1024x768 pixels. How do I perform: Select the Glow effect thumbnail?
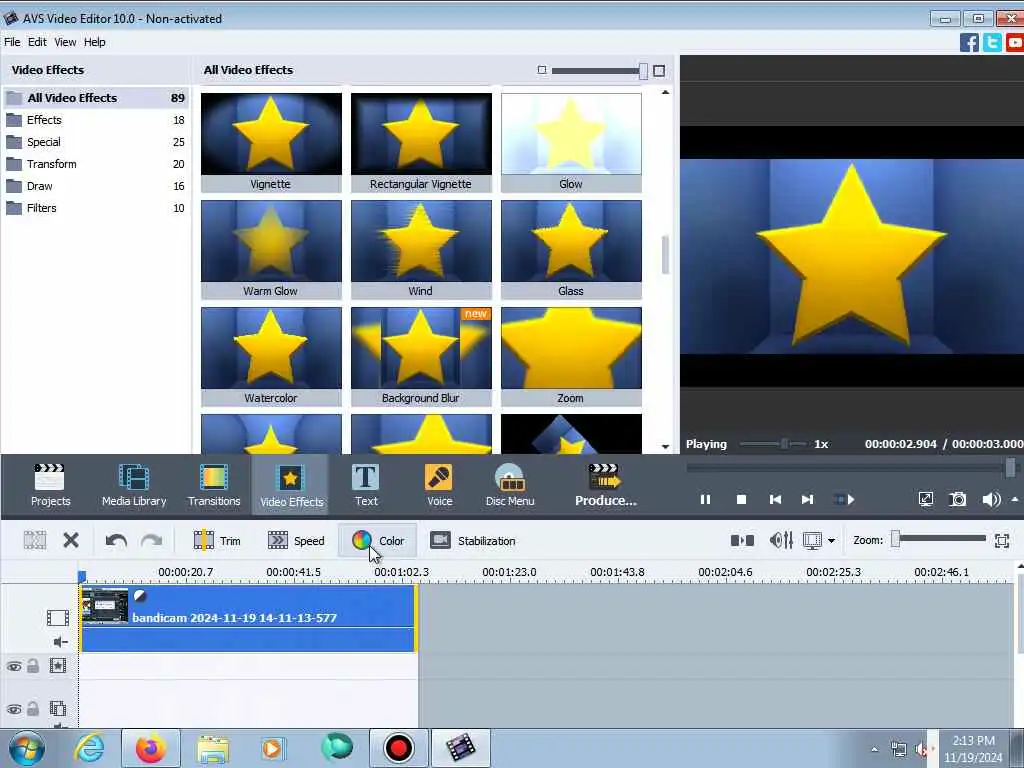(571, 142)
